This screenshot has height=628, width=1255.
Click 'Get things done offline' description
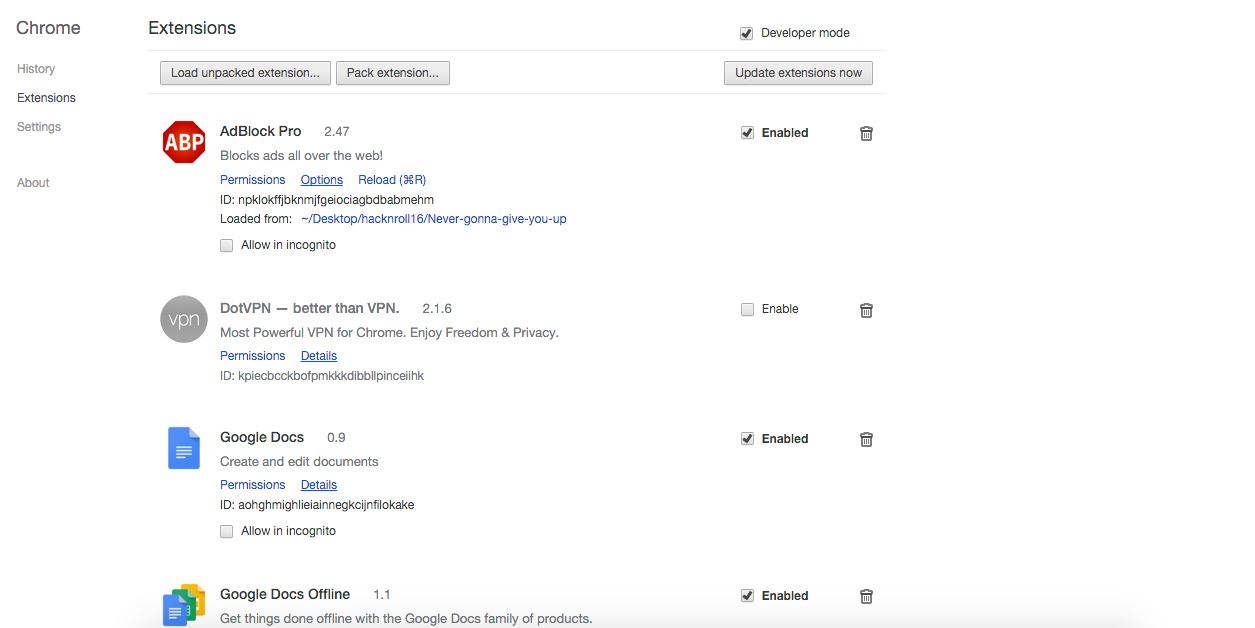406,619
